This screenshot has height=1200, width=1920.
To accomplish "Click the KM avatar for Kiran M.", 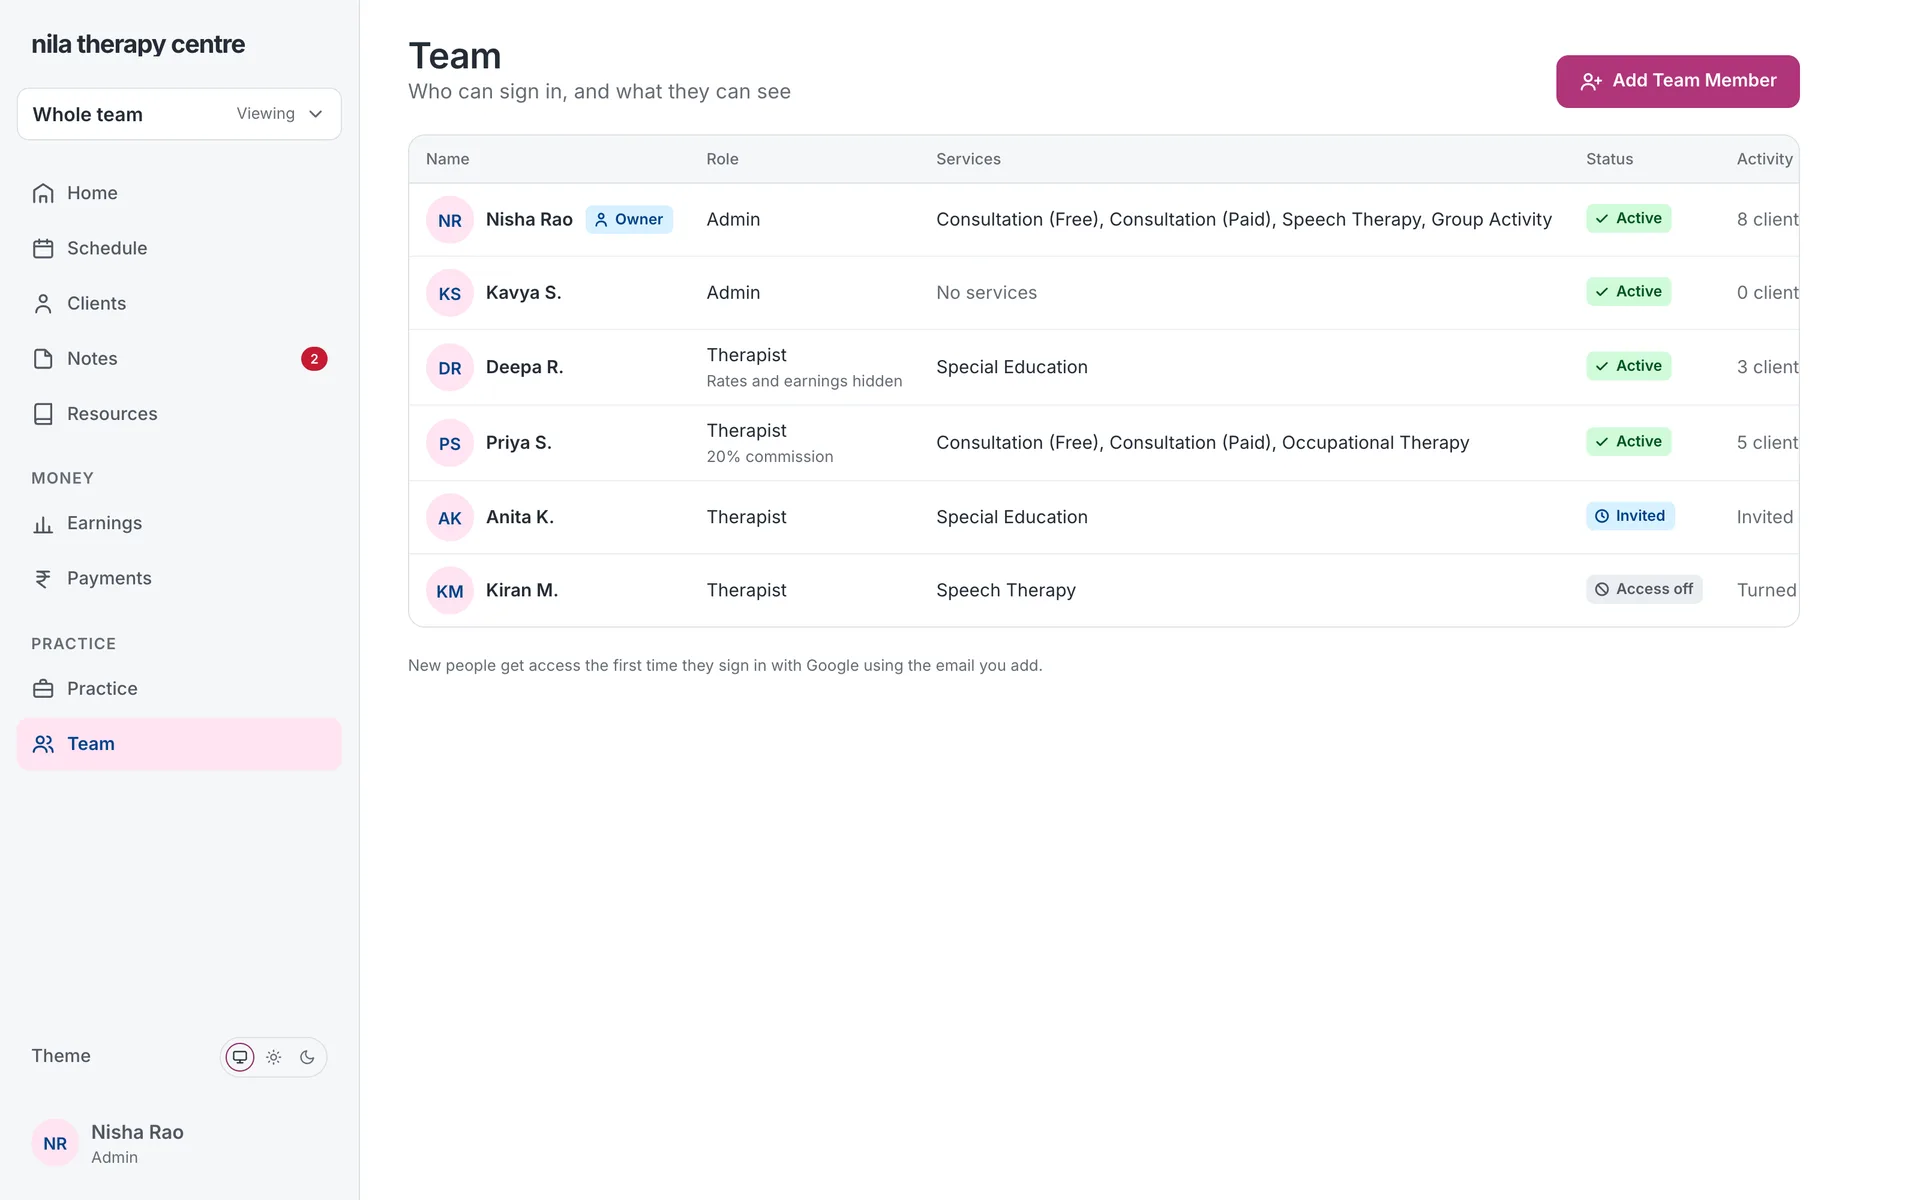I will point(450,590).
